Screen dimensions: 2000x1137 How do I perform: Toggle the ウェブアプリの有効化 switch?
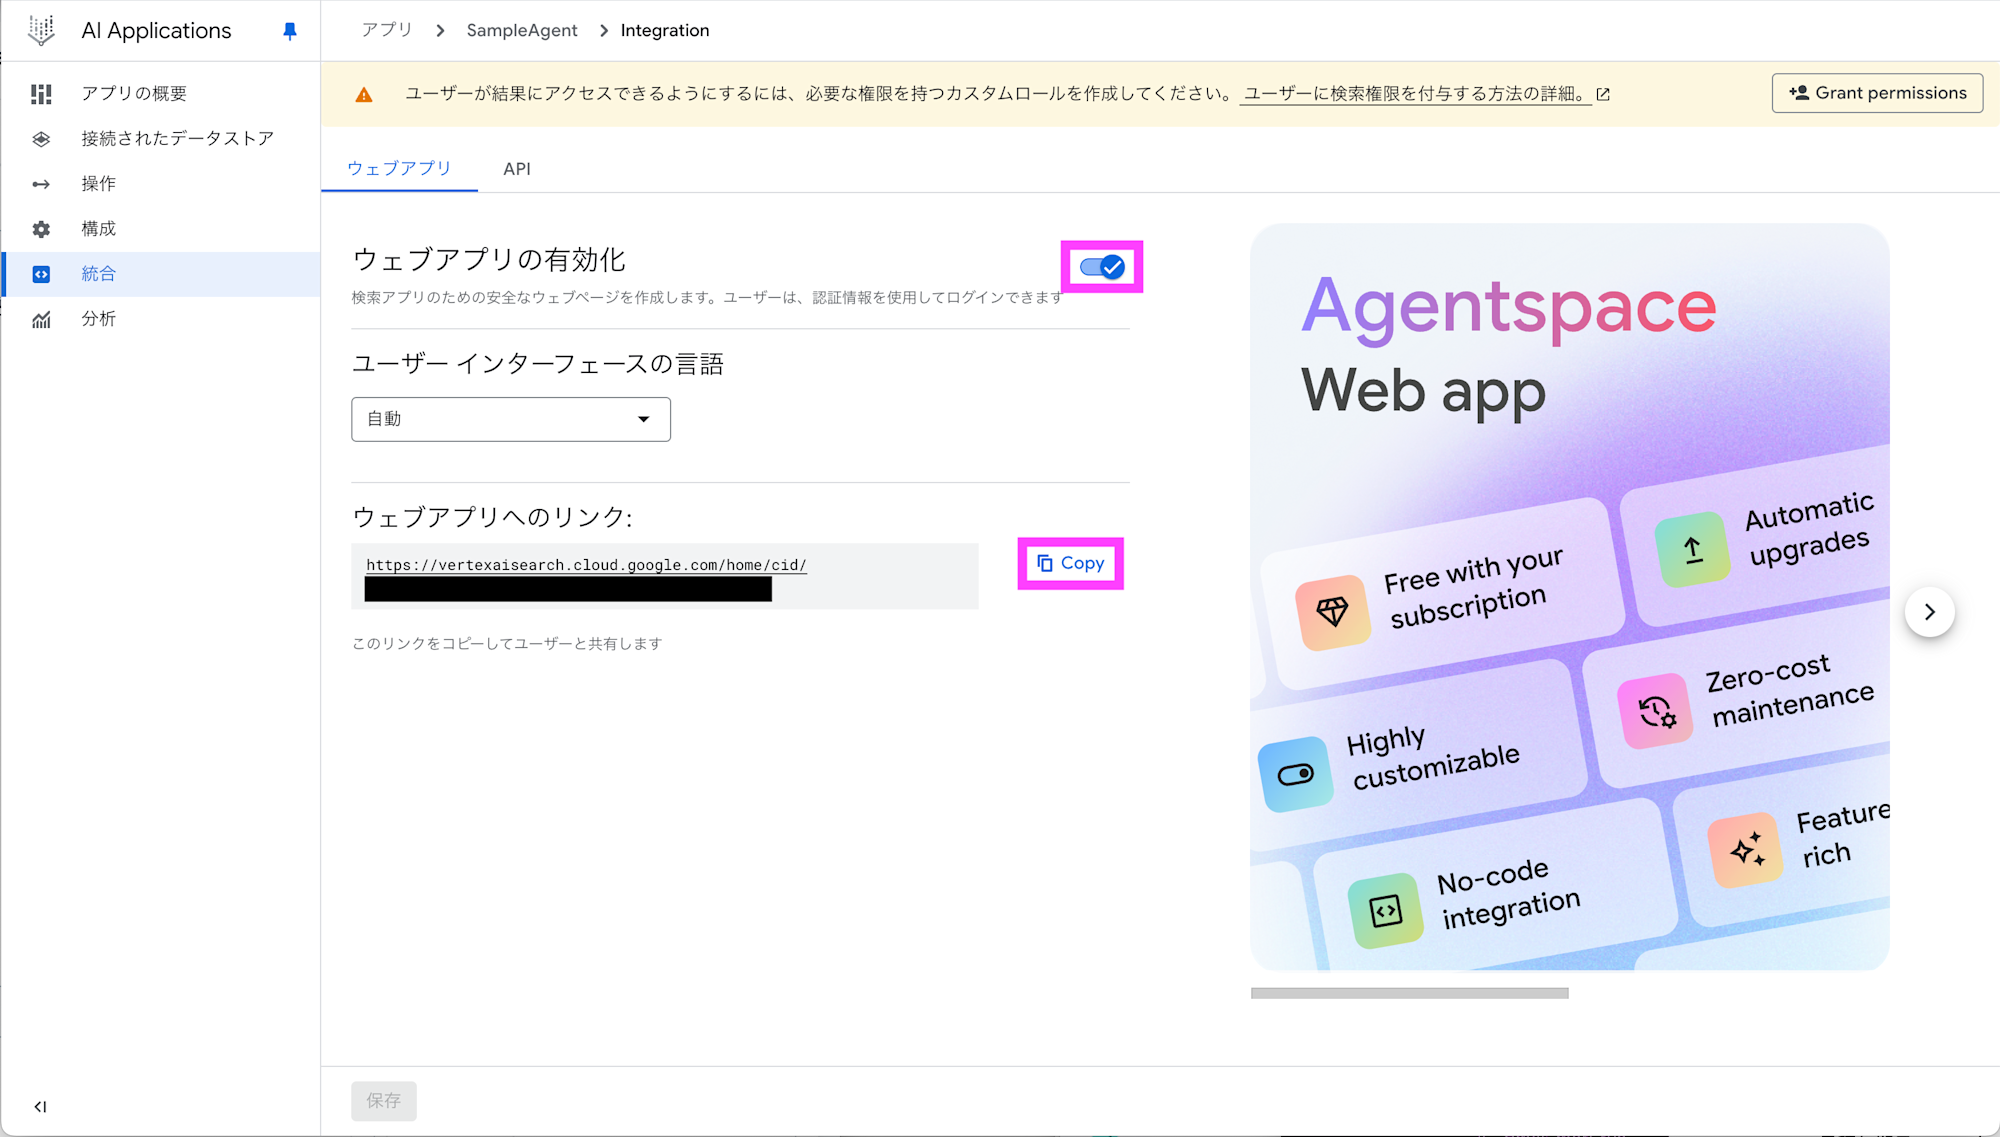(1102, 267)
